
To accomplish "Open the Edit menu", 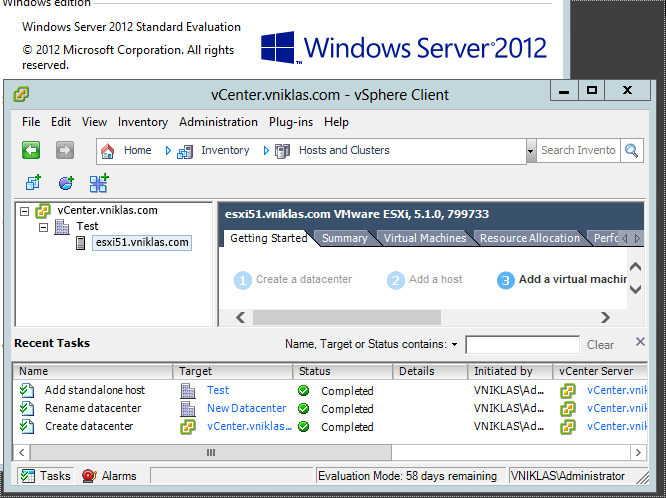I will [61, 122].
